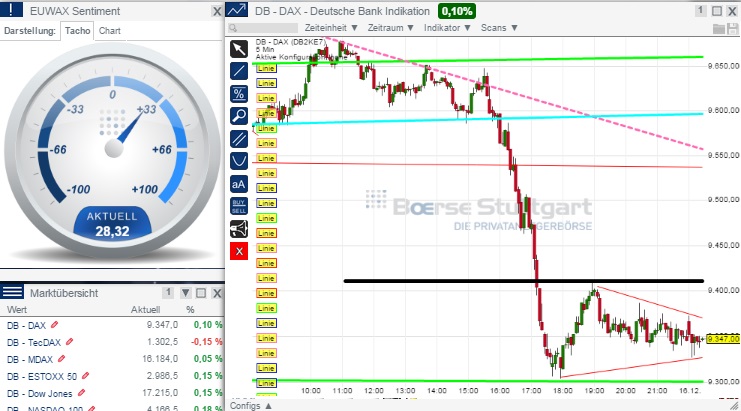Click the 17:00 time axis label
Image resolution: width=741 pixels, height=411 pixels.
pyautogui.click(x=532, y=391)
